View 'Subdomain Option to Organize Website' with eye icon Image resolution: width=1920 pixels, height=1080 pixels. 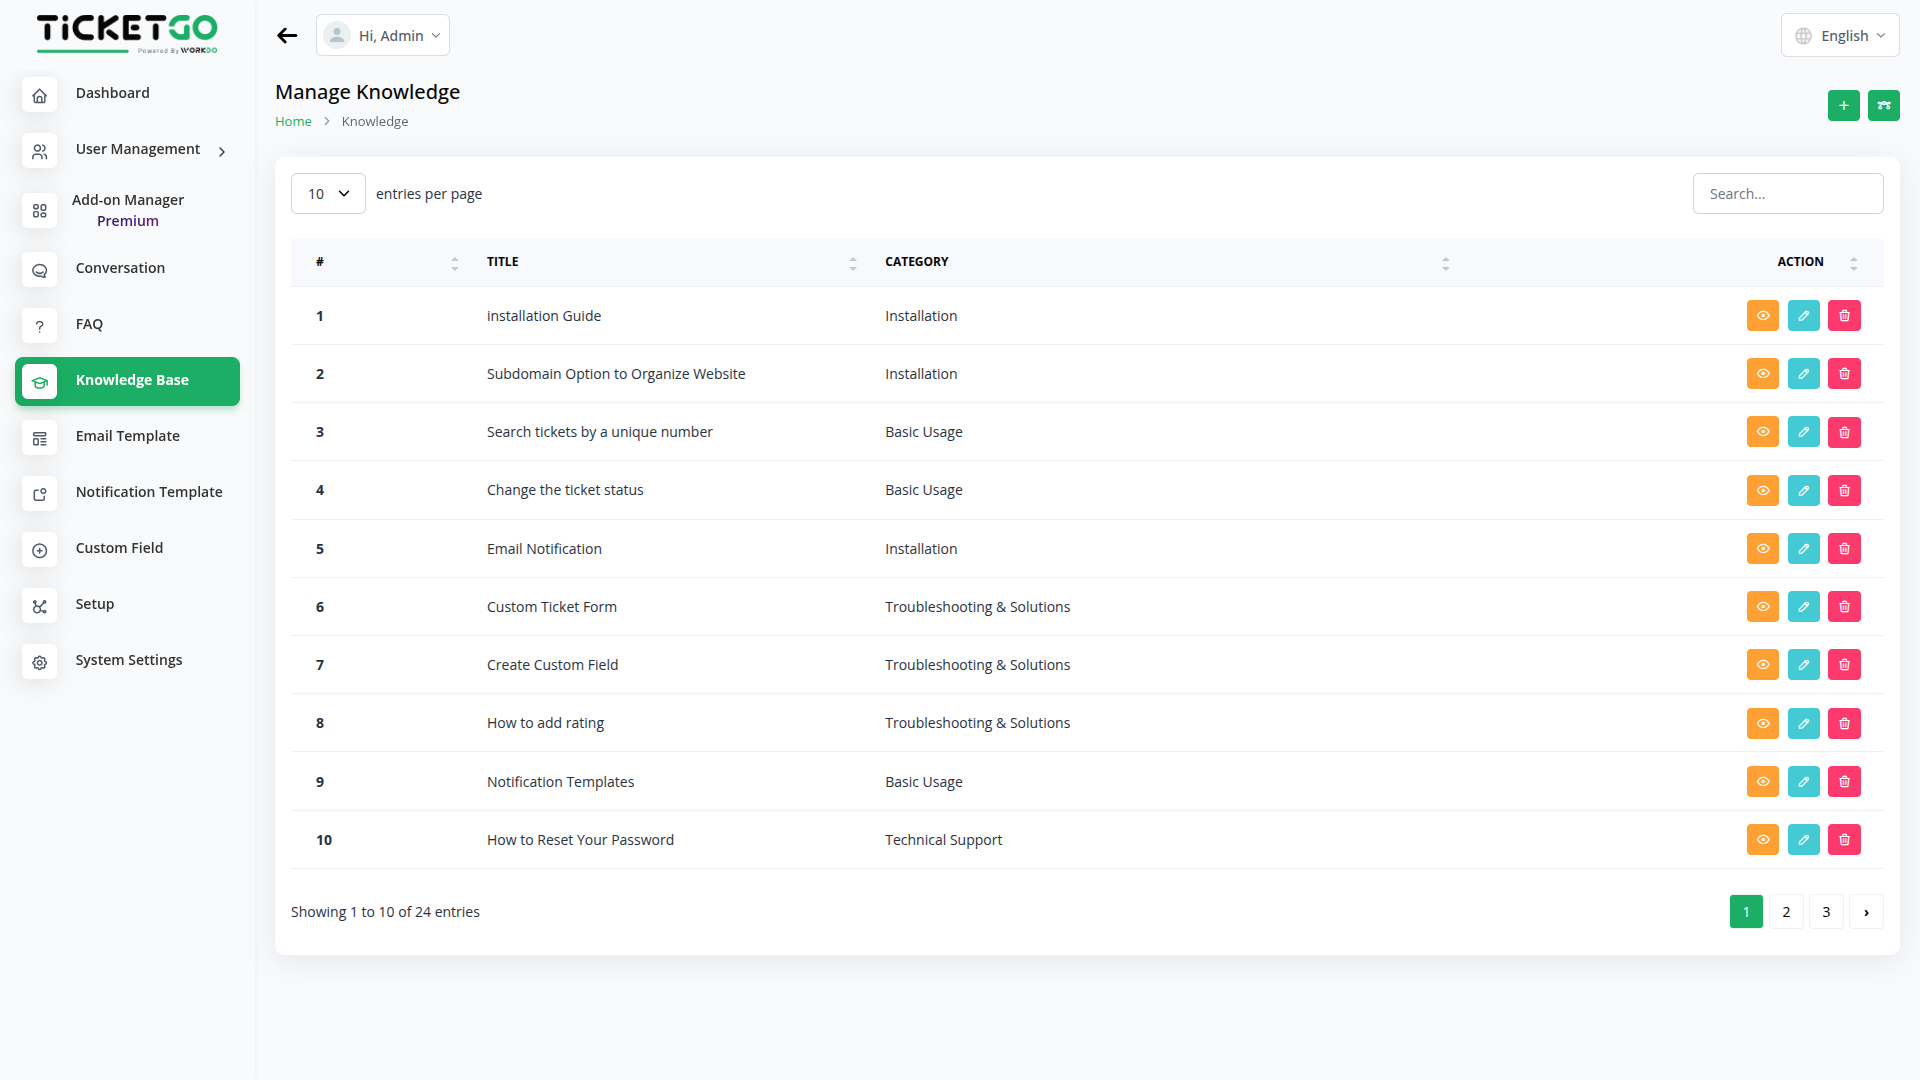pyautogui.click(x=1762, y=374)
